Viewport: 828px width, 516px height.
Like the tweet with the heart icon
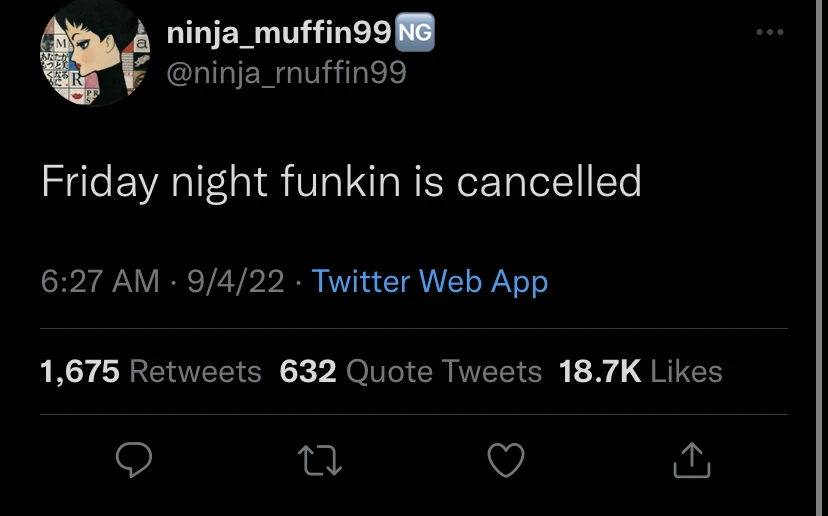point(505,460)
